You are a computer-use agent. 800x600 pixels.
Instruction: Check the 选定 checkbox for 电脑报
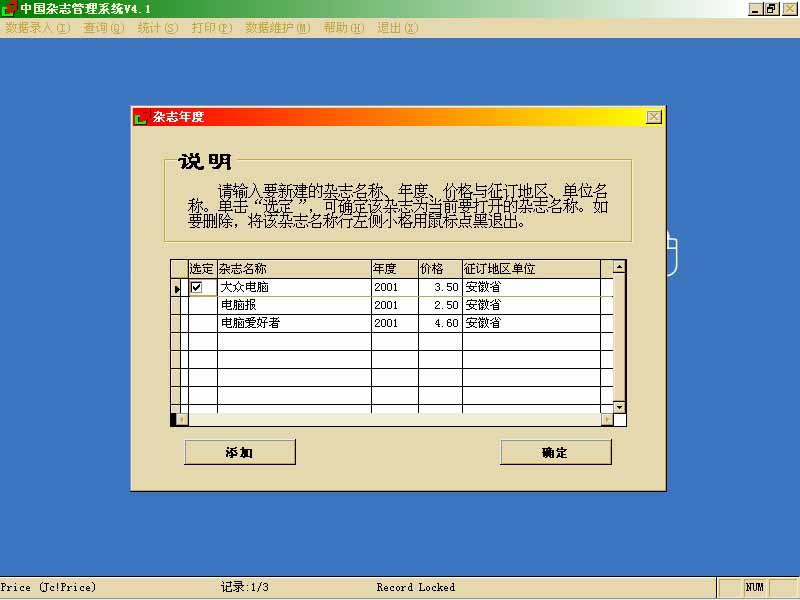pos(194,305)
